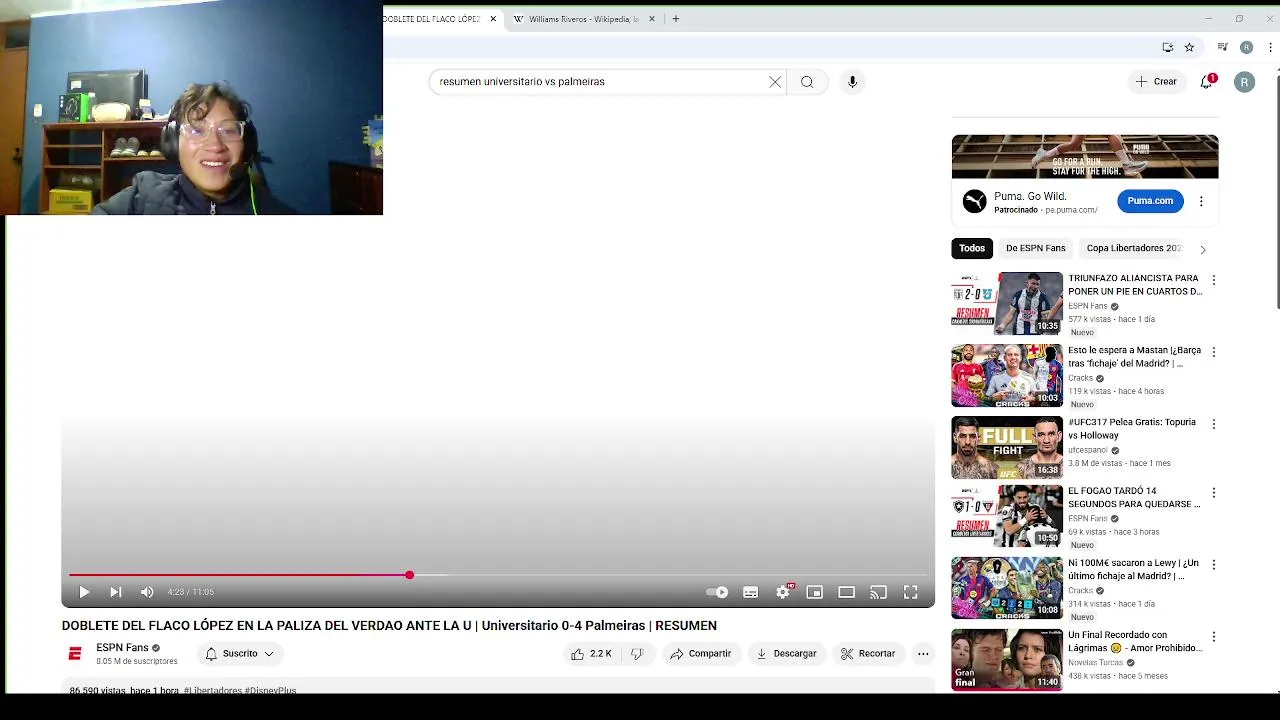
Task: Open the ESPN Fans channel name
Action: click(x=122, y=648)
